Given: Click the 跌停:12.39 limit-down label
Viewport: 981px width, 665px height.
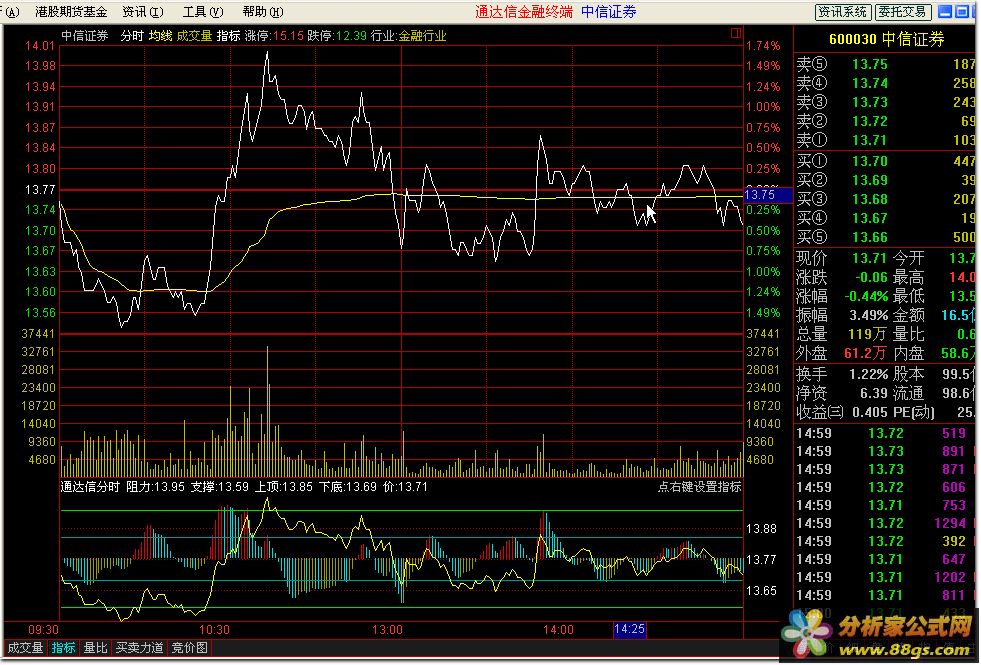Looking at the screenshot, I should 337,36.
